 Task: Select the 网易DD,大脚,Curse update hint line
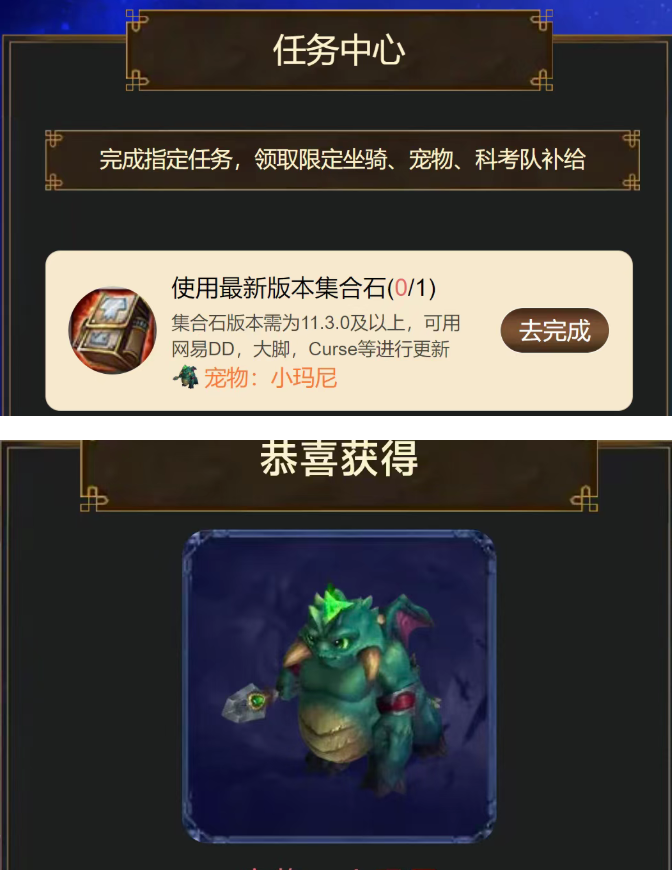(x=310, y=349)
